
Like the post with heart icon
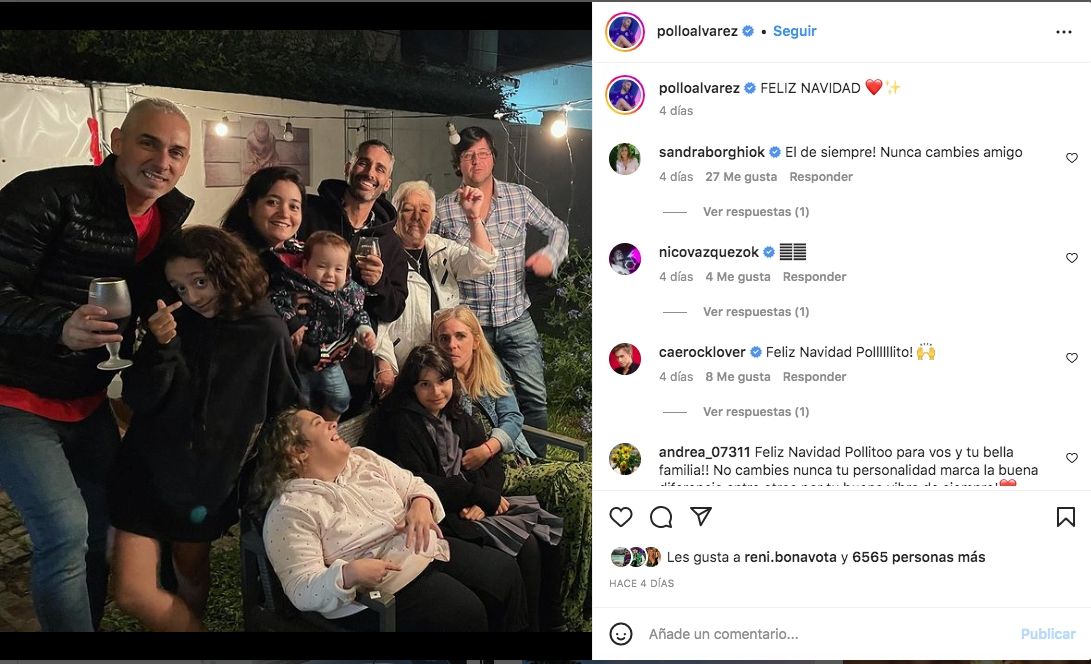click(621, 517)
